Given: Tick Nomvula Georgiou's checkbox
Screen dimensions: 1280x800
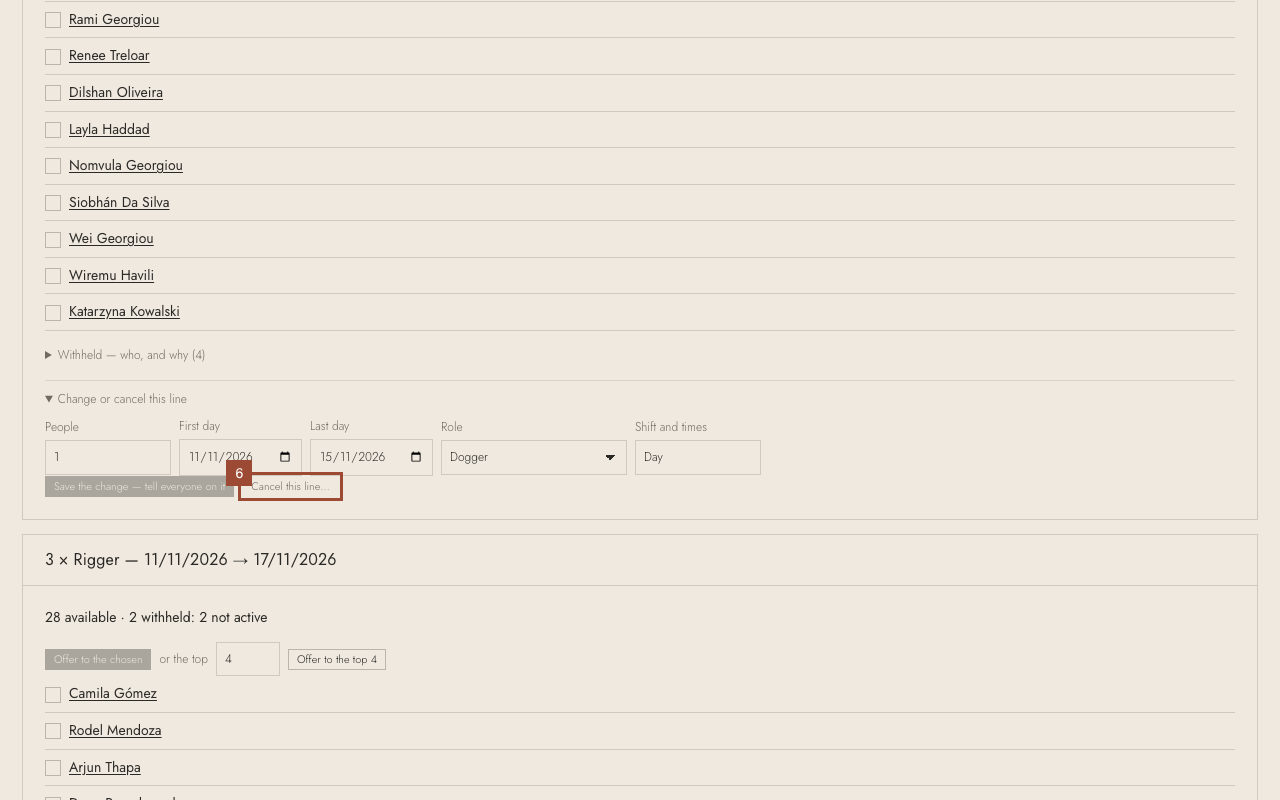Looking at the screenshot, I should point(53,166).
